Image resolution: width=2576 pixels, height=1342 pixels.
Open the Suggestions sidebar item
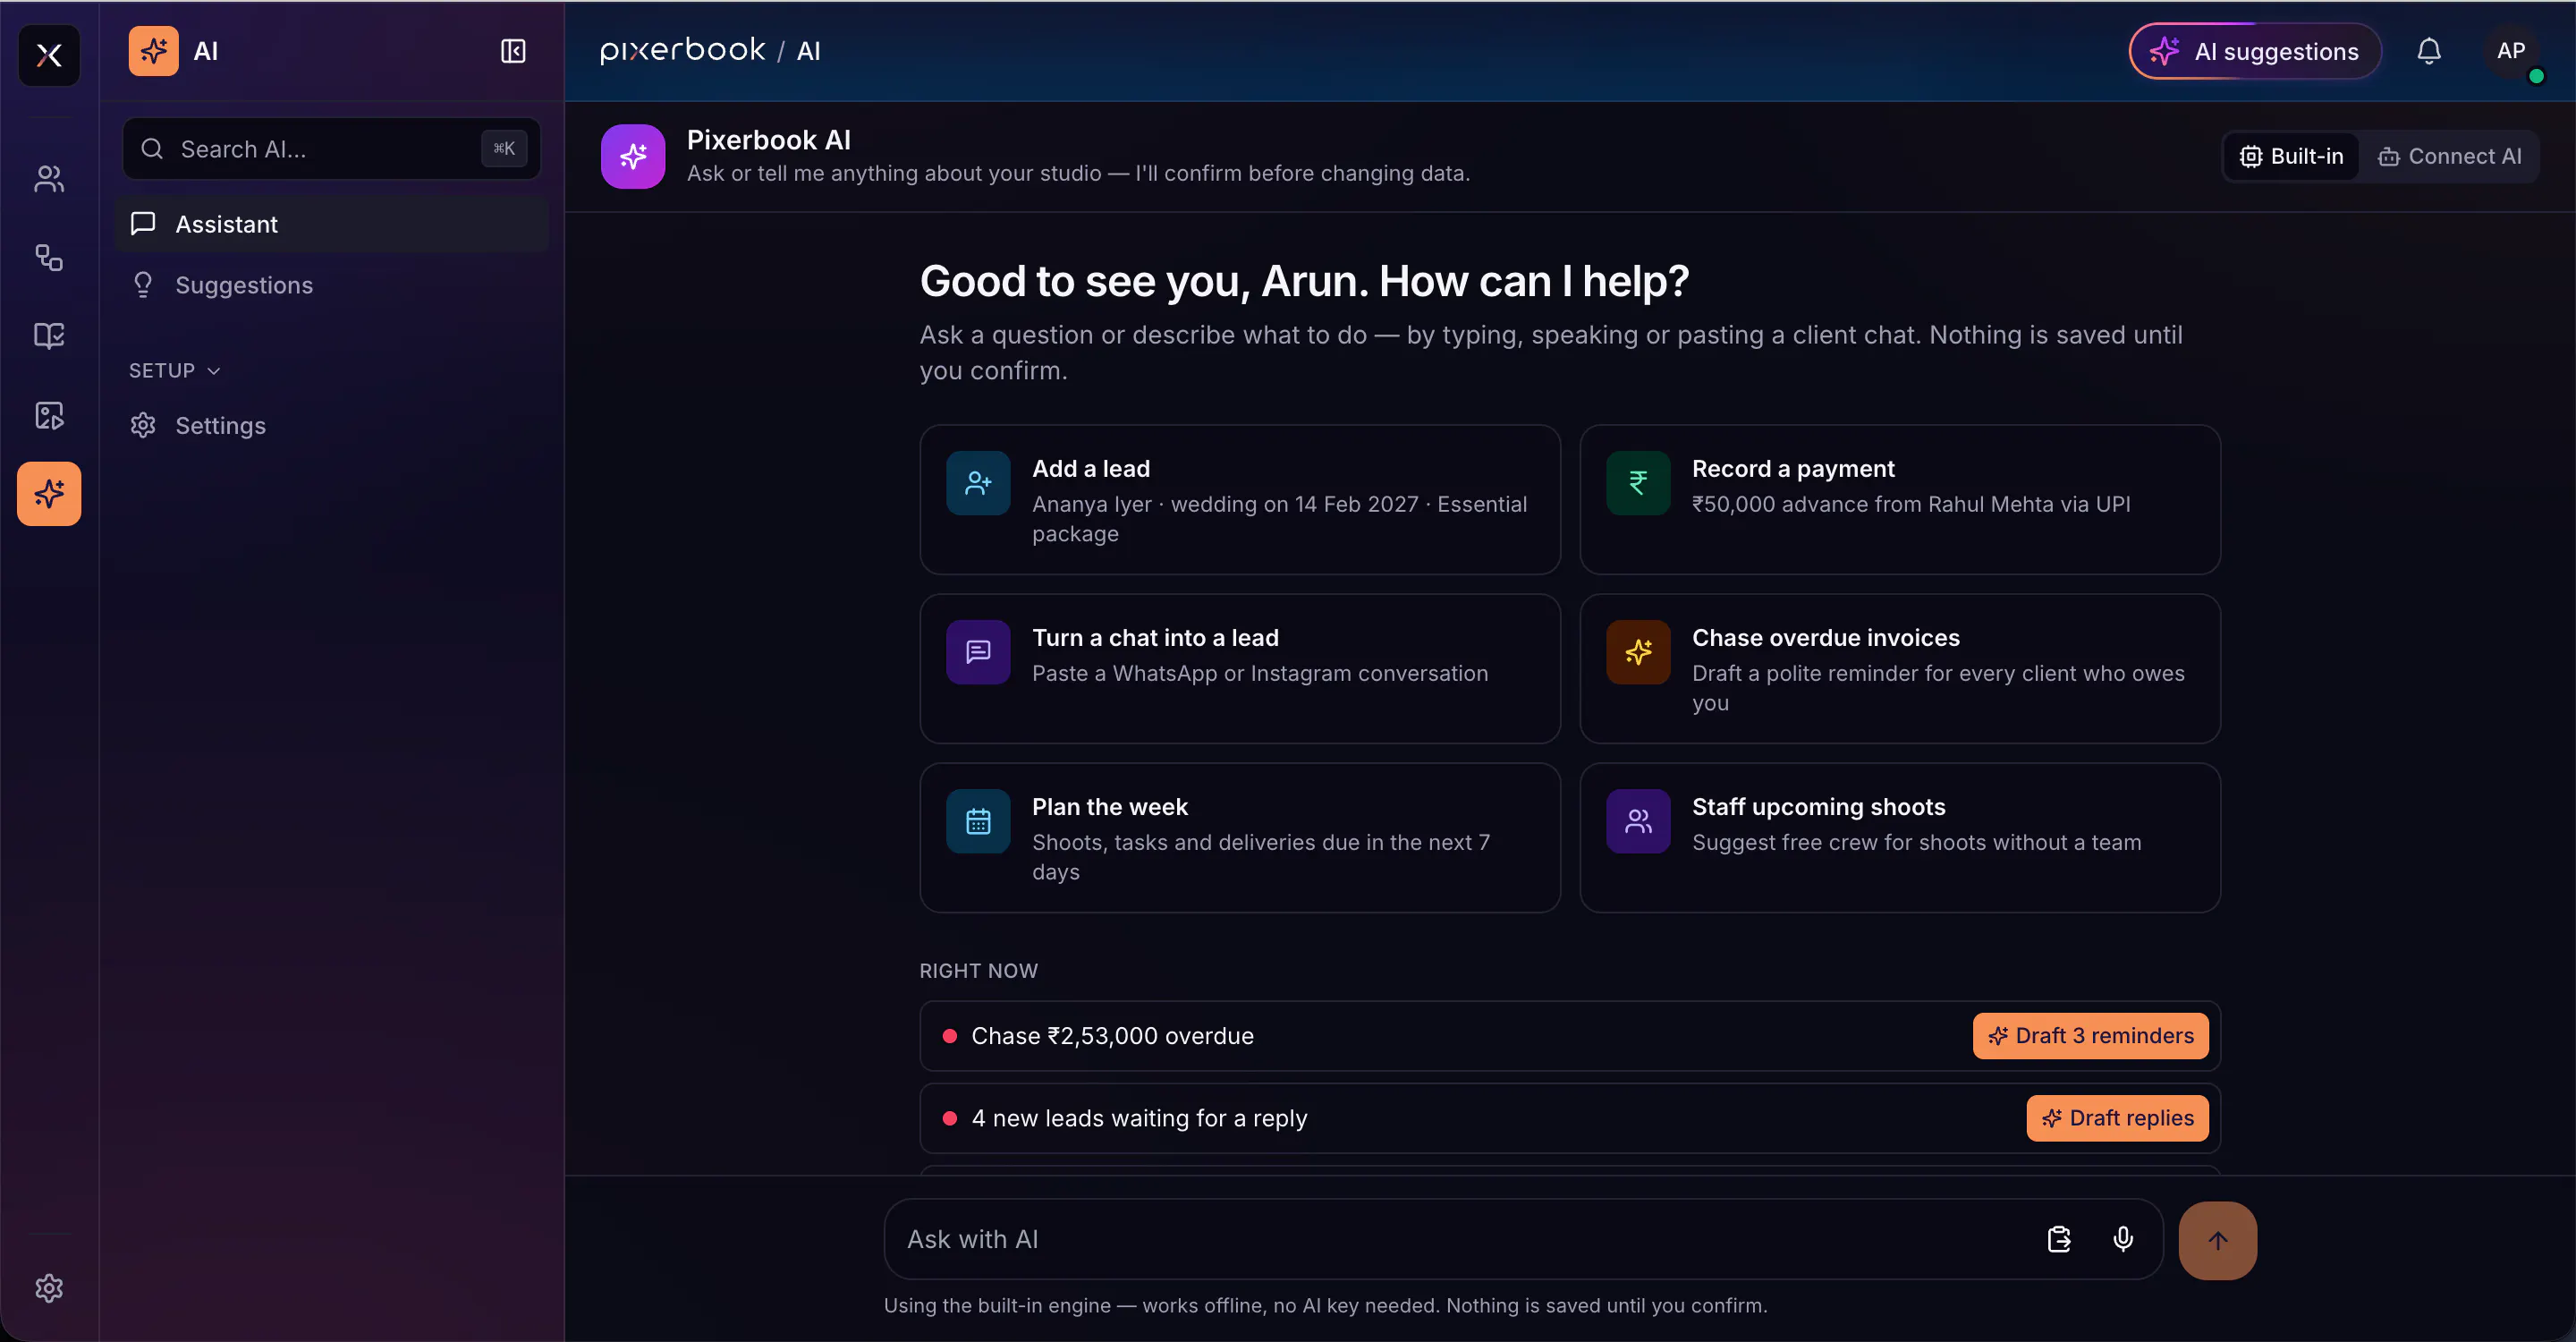point(332,285)
